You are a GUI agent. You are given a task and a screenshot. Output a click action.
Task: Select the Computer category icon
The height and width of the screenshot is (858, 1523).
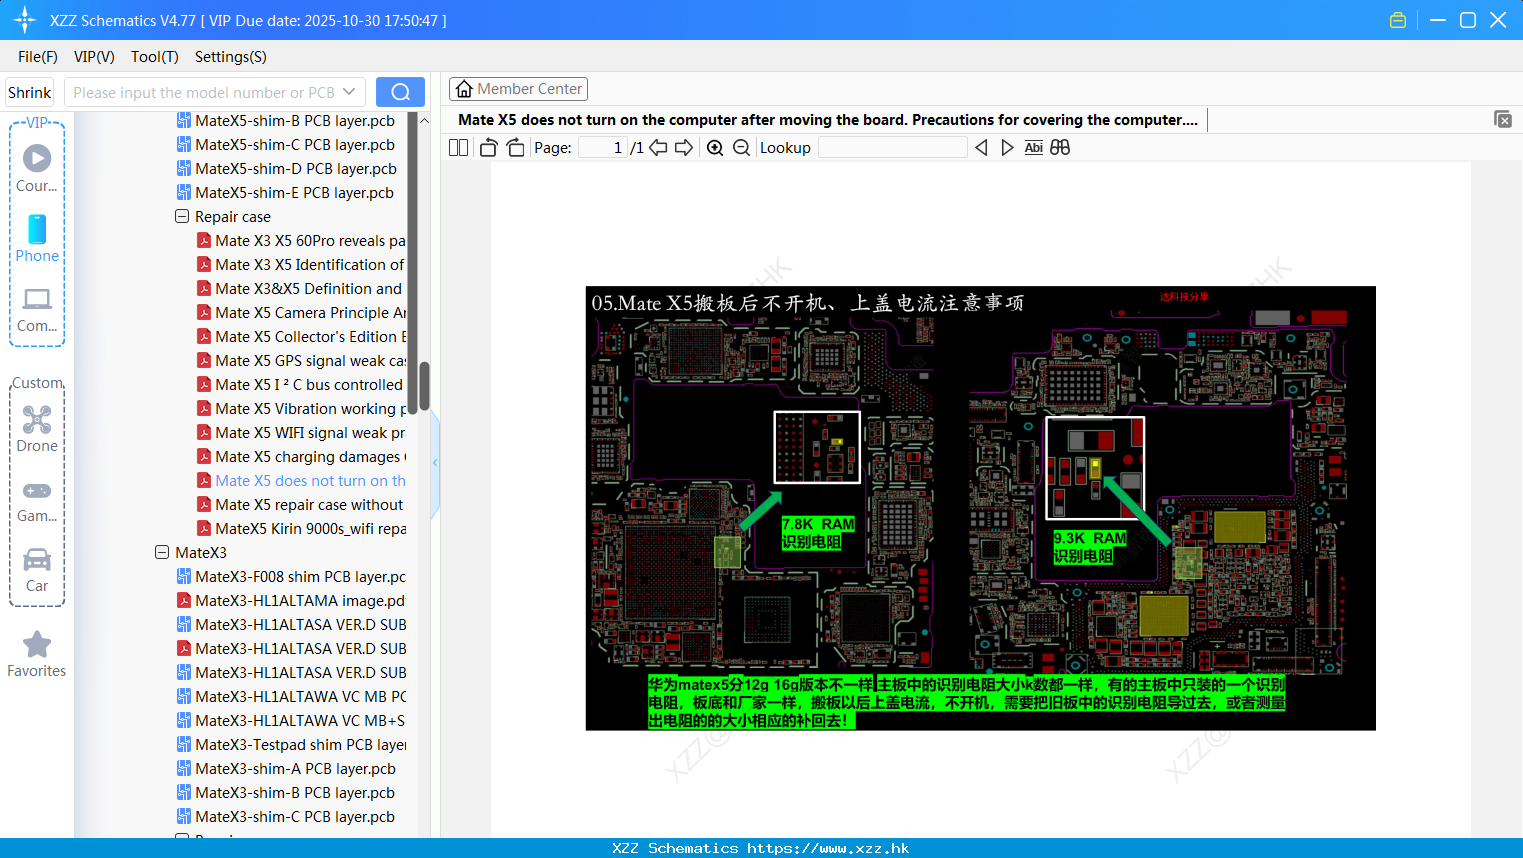37,309
